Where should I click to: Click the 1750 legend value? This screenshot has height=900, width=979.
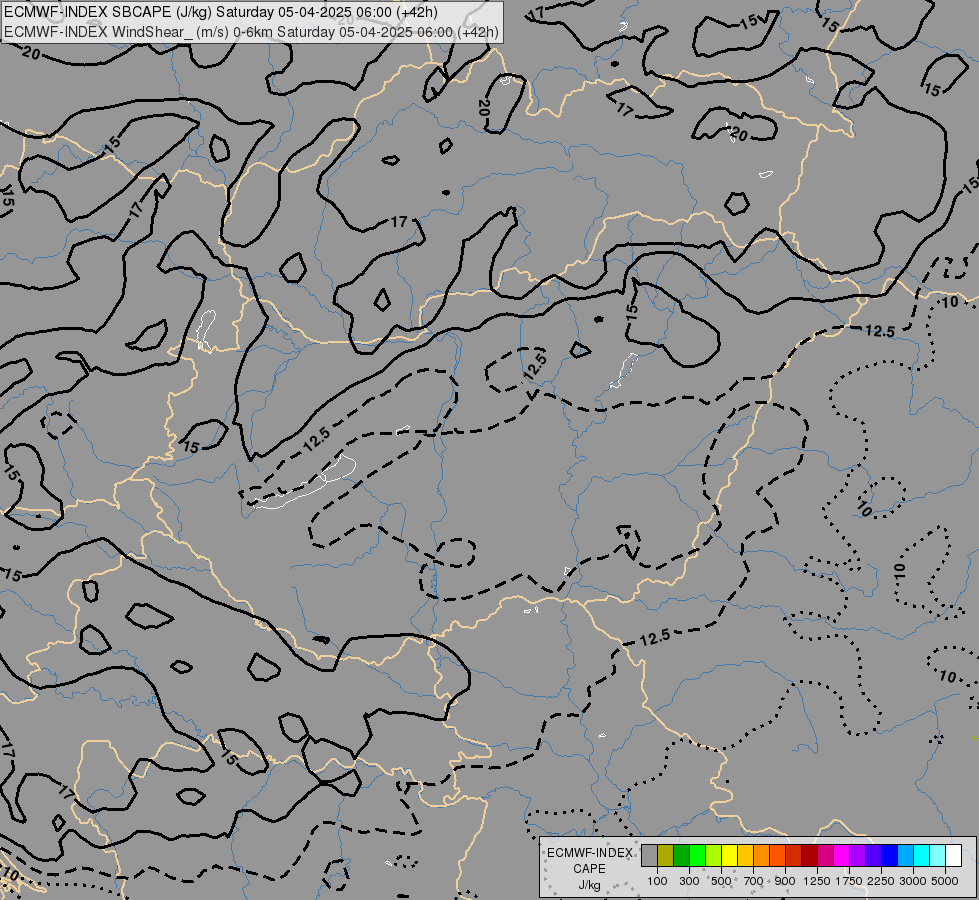pos(849,881)
